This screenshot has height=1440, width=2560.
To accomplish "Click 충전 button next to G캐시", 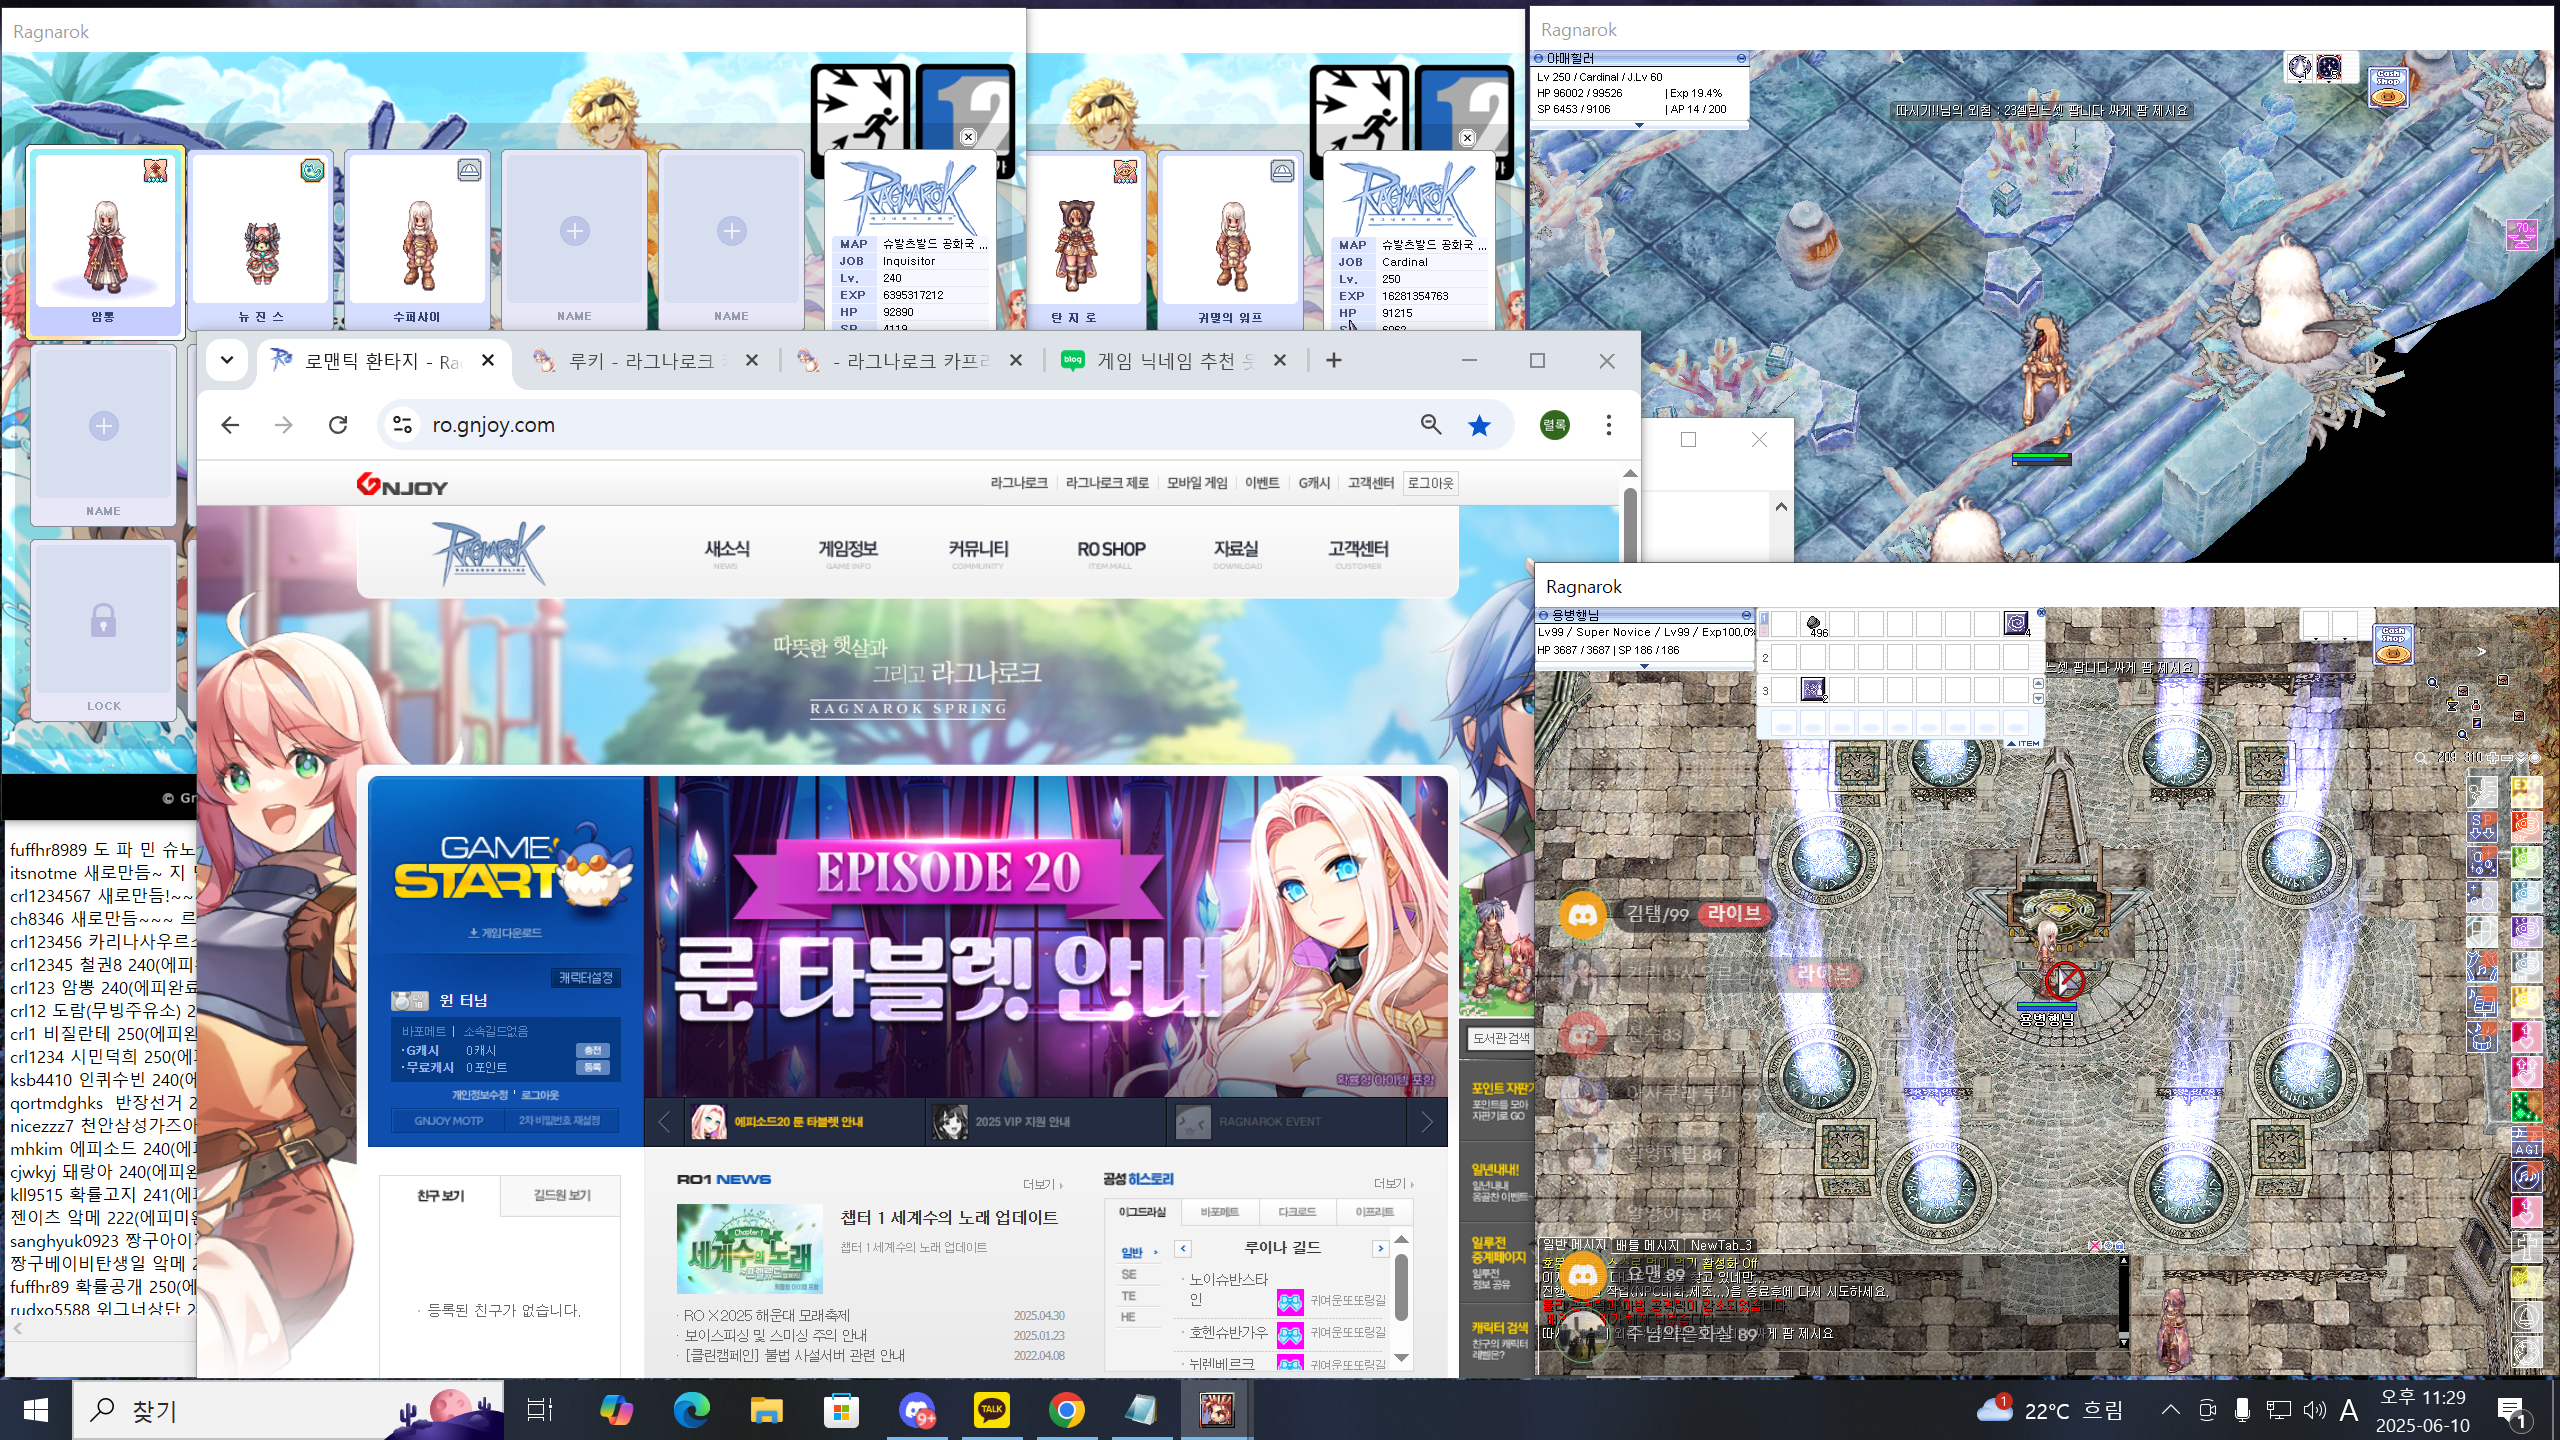I will 592,1050.
